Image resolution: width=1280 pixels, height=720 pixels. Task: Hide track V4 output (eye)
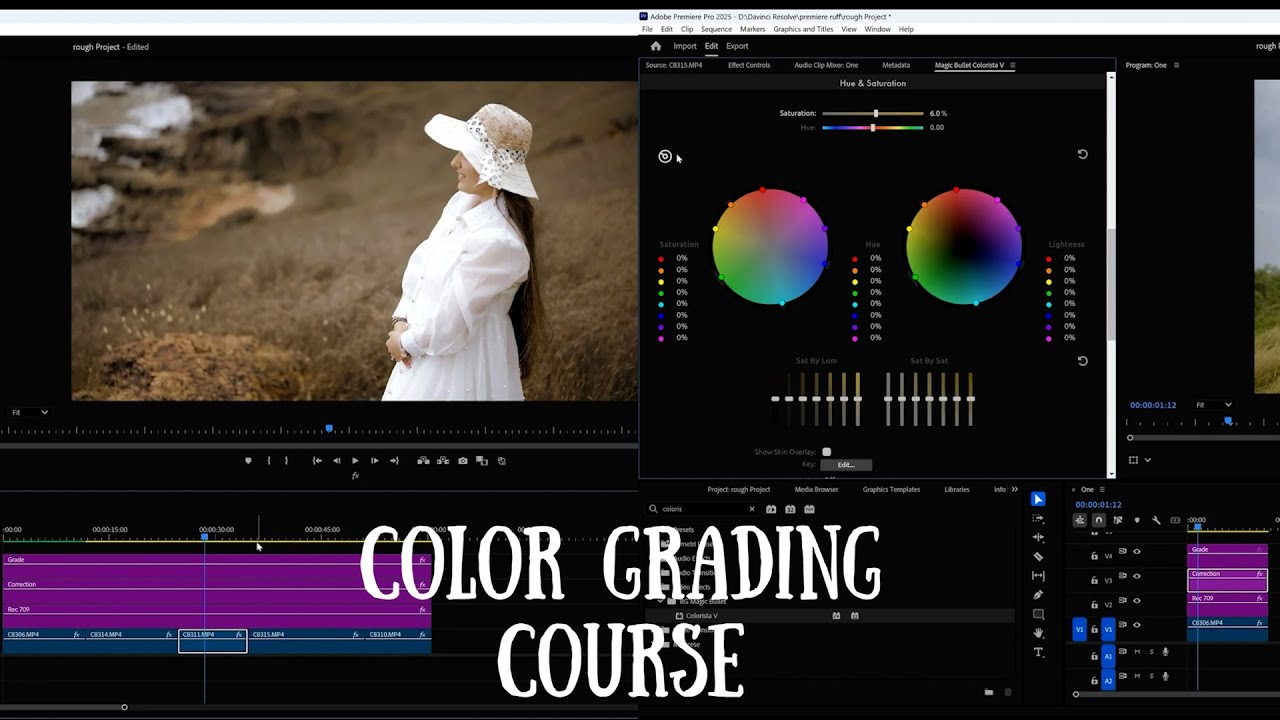1137,552
